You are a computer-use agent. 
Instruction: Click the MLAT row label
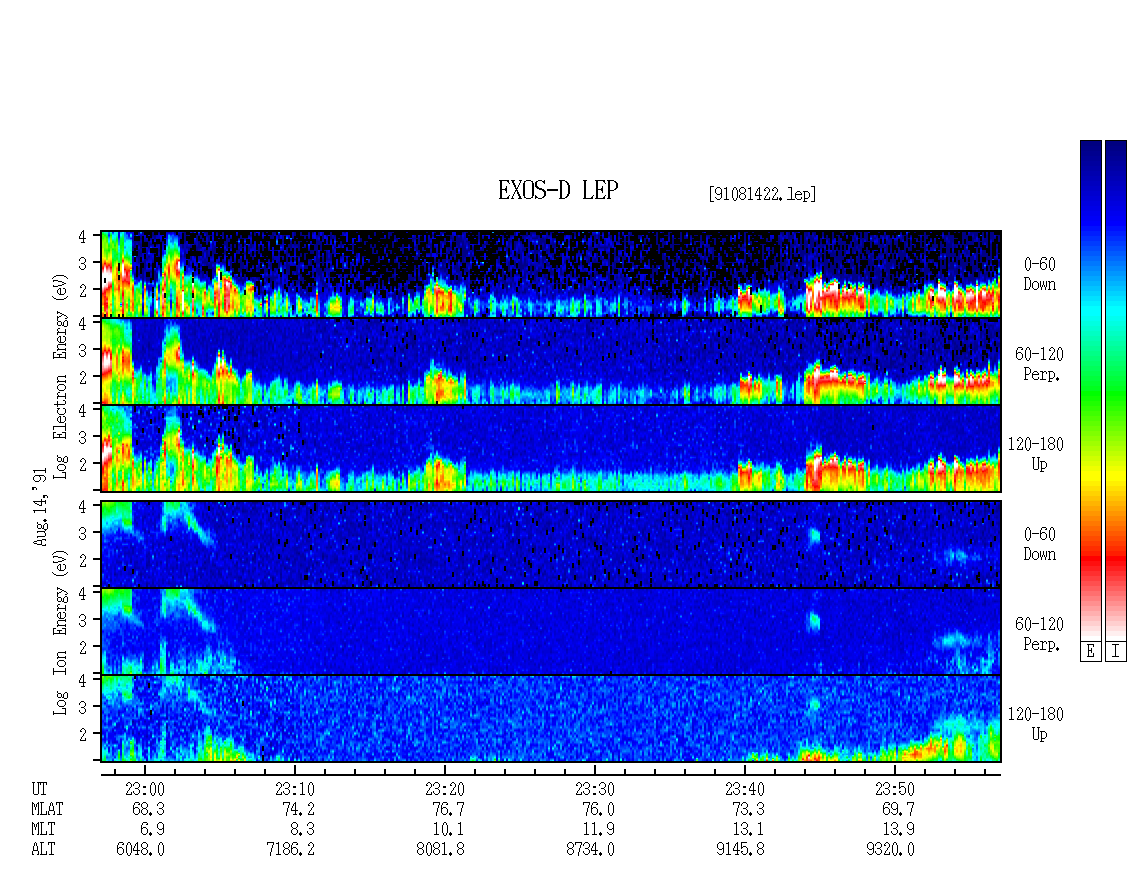(47, 809)
